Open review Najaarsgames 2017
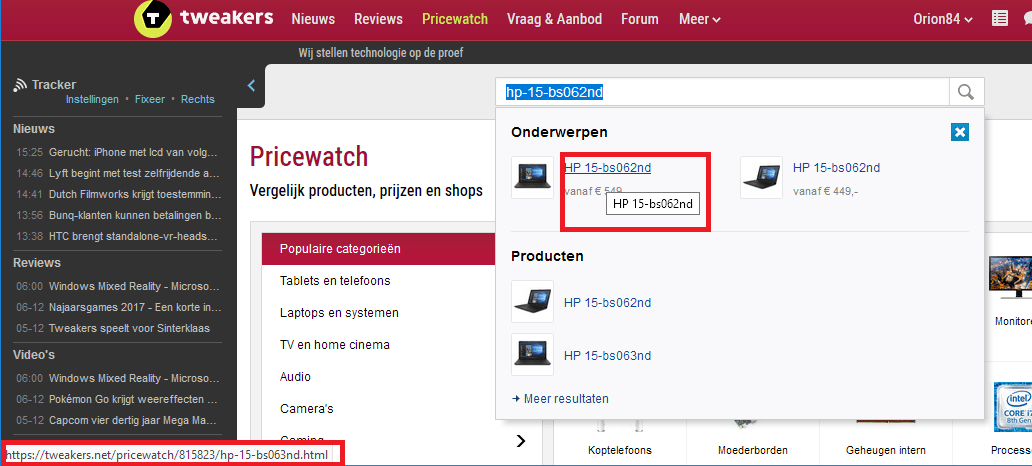Image resolution: width=1032 pixels, height=466 pixels. (134, 307)
